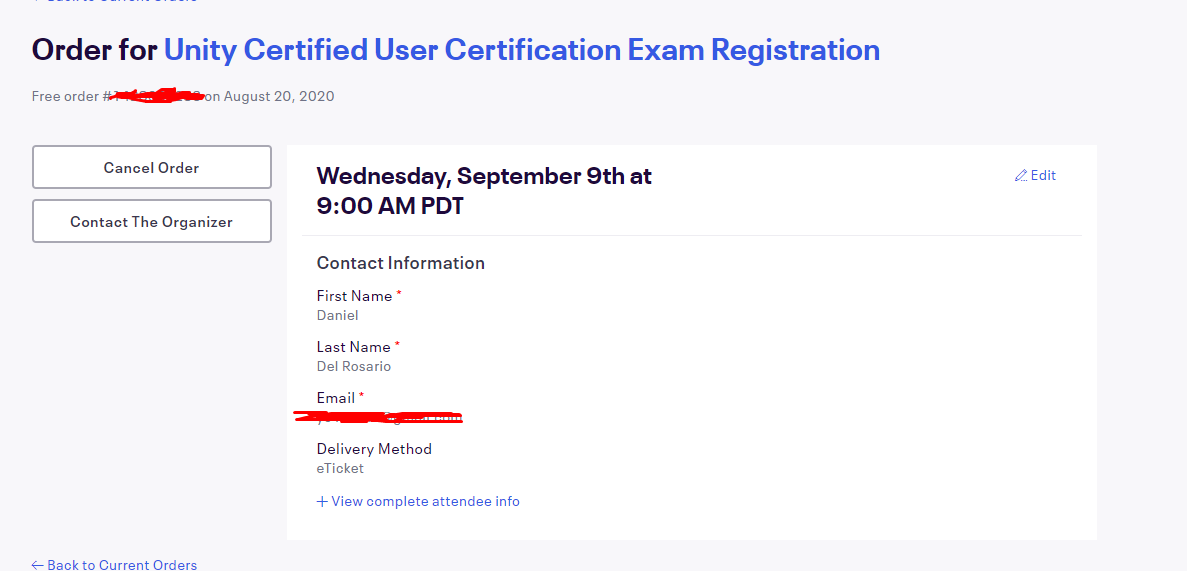Open the Unity Certified User Certification Exam Registration link
Viewport: 1187px width, 571px height.
(x=522, y=50)
